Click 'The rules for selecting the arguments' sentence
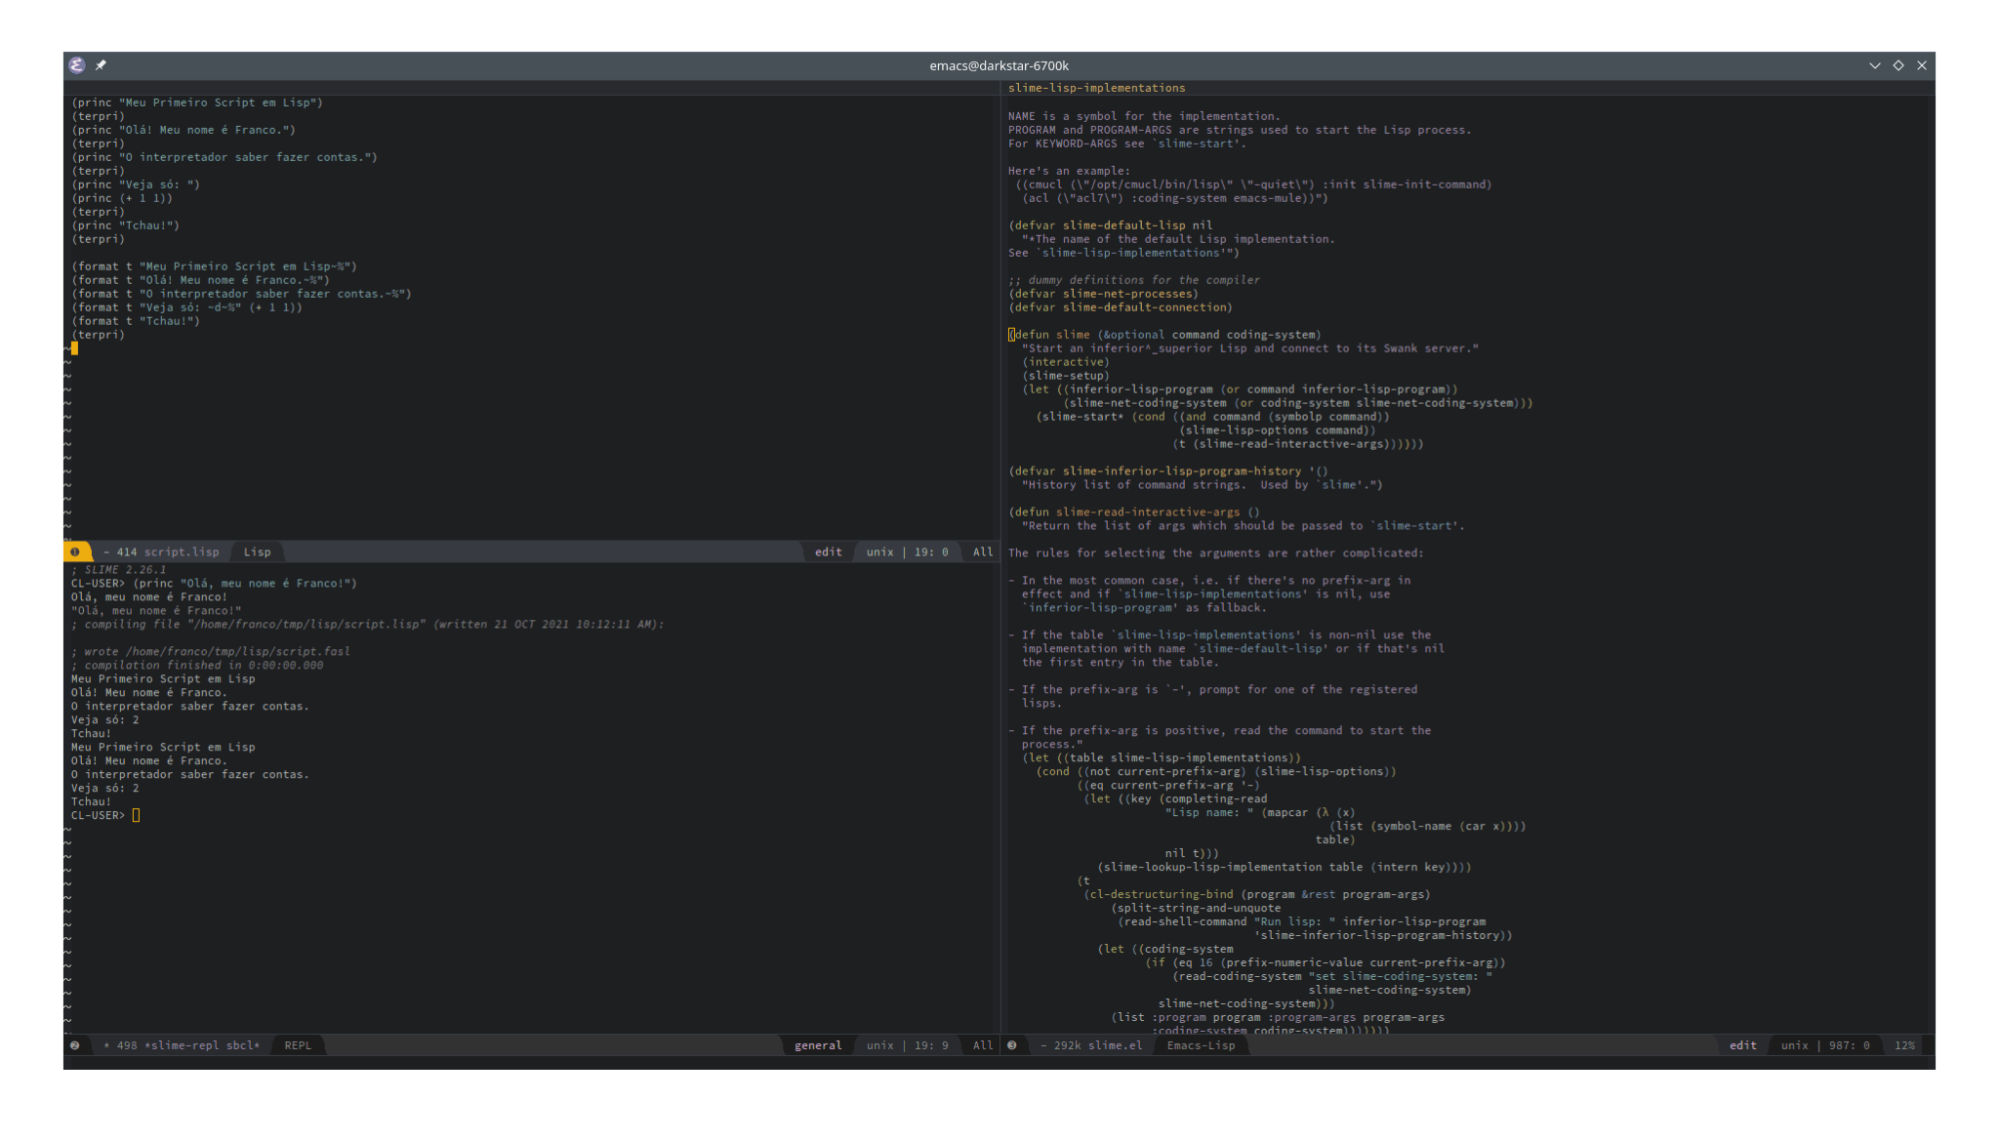Screen dimensions: 1999x1145 (1215, 553)
